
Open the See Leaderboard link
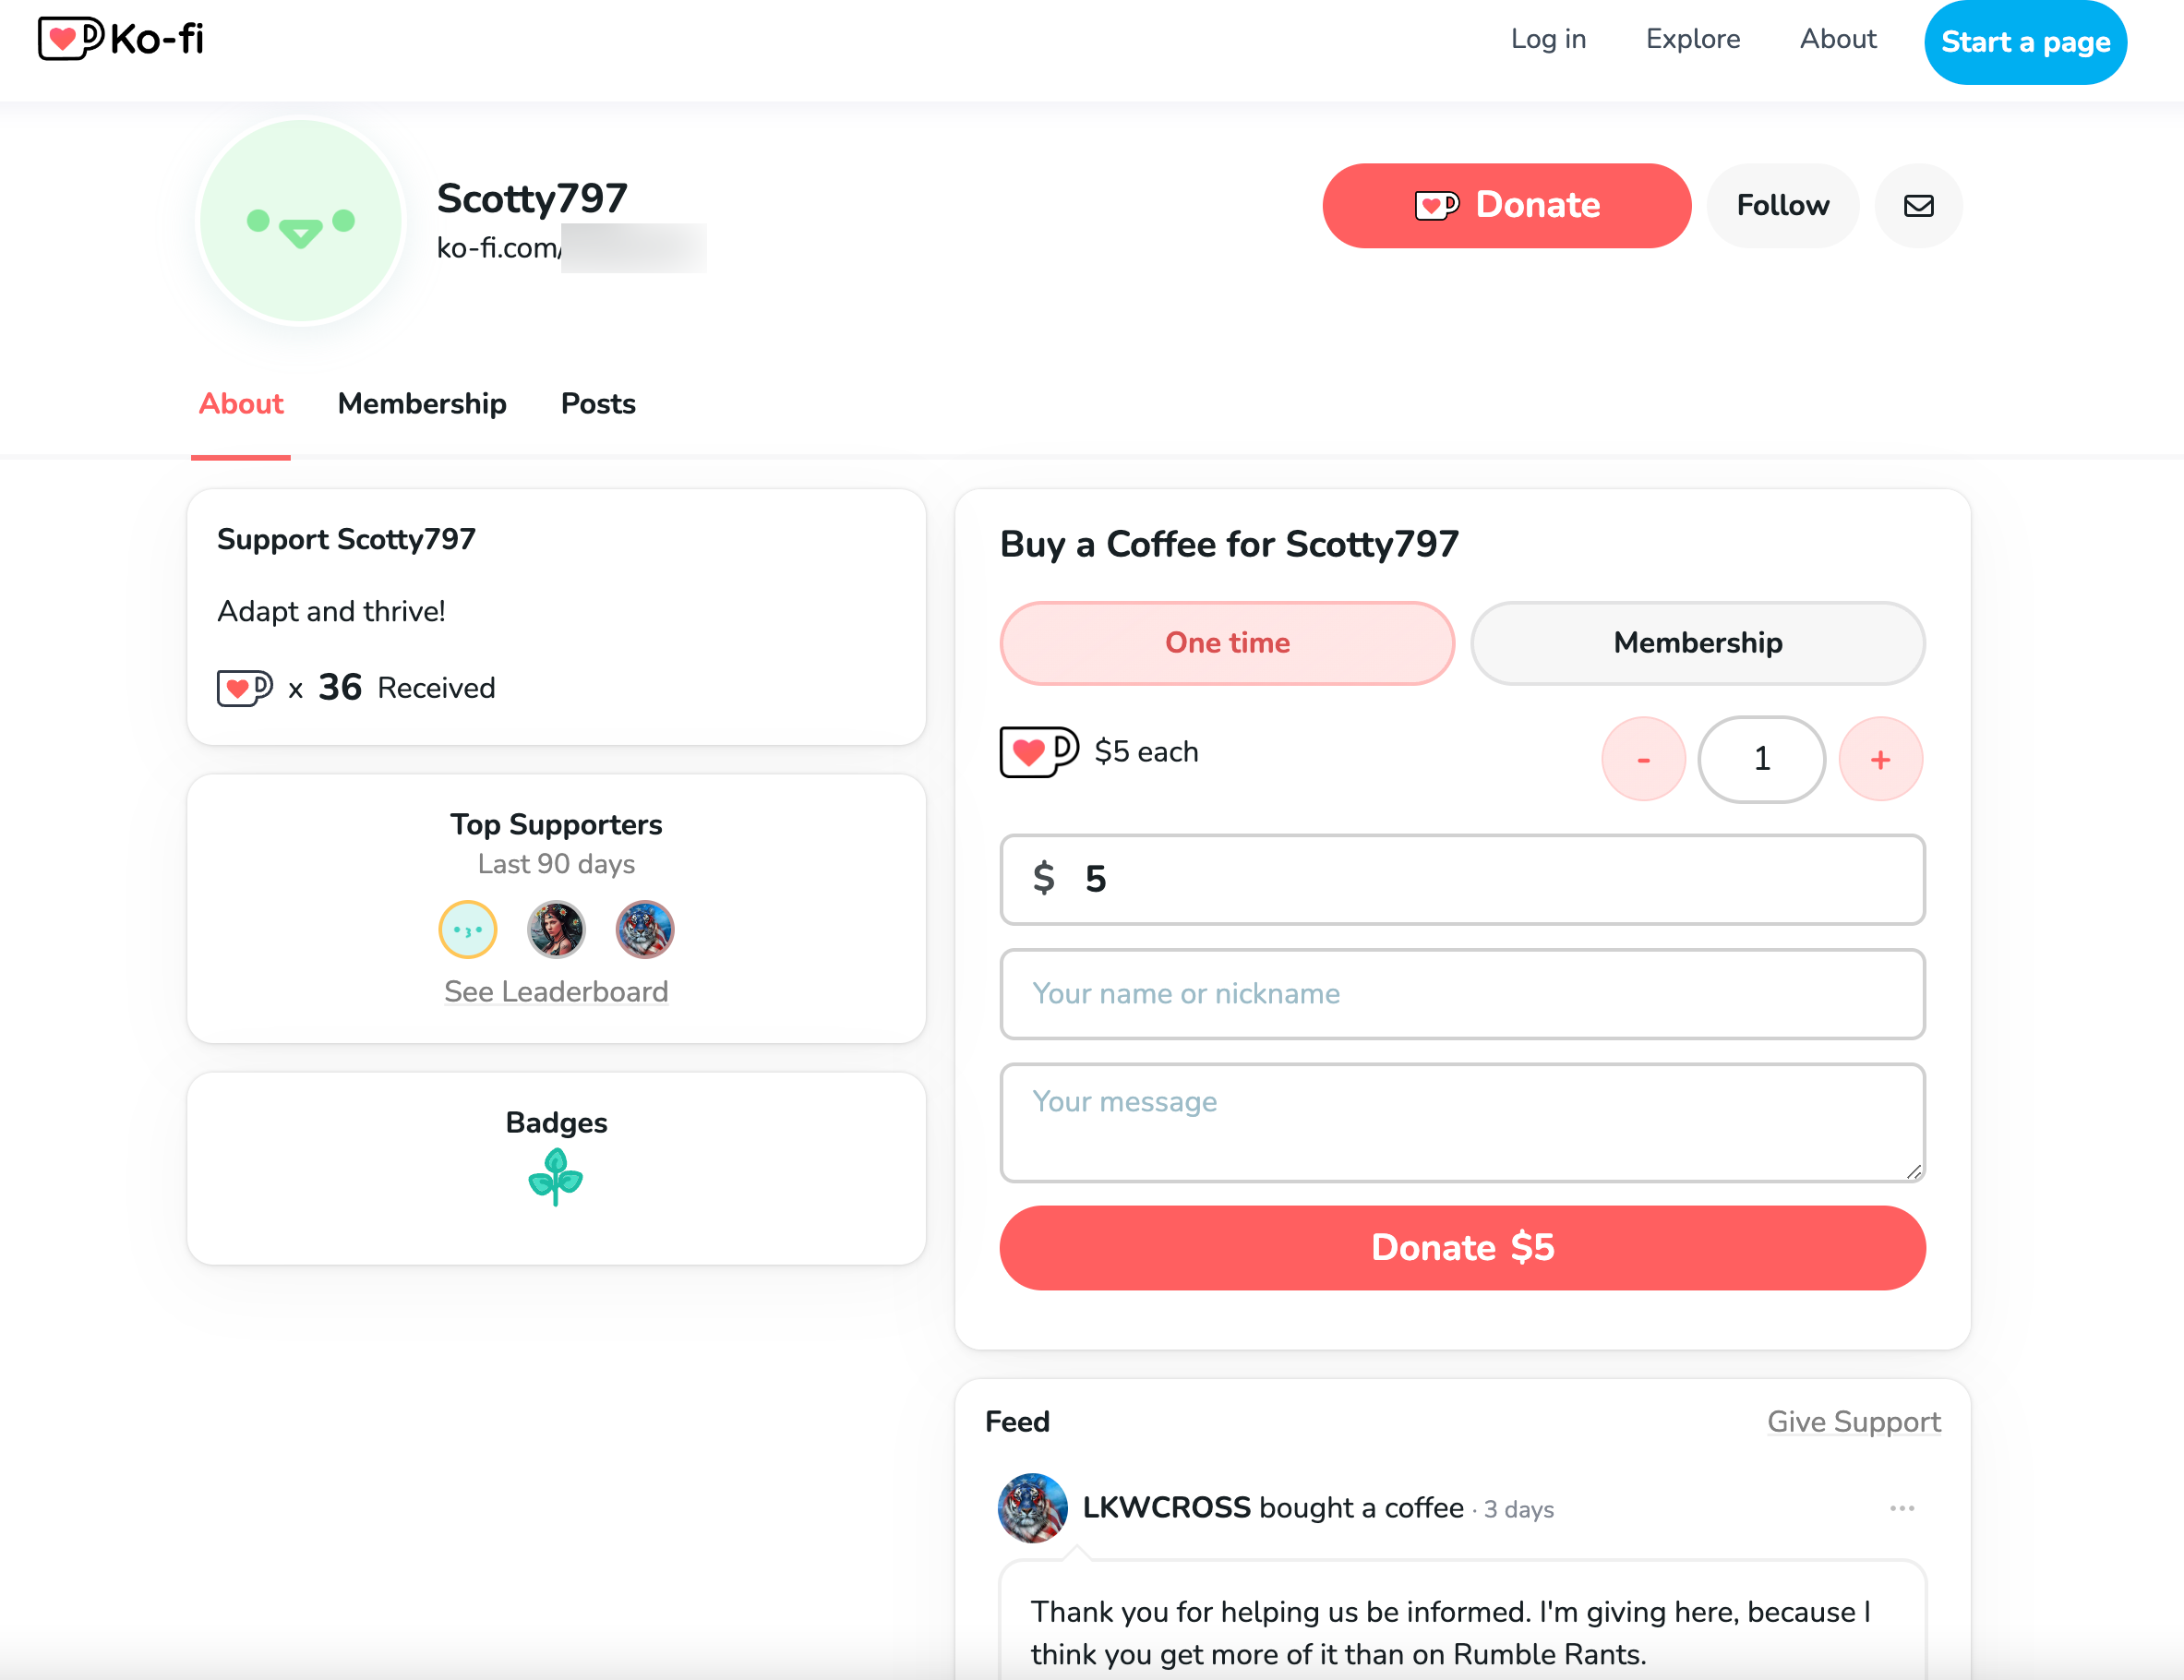tap(556, 991)
